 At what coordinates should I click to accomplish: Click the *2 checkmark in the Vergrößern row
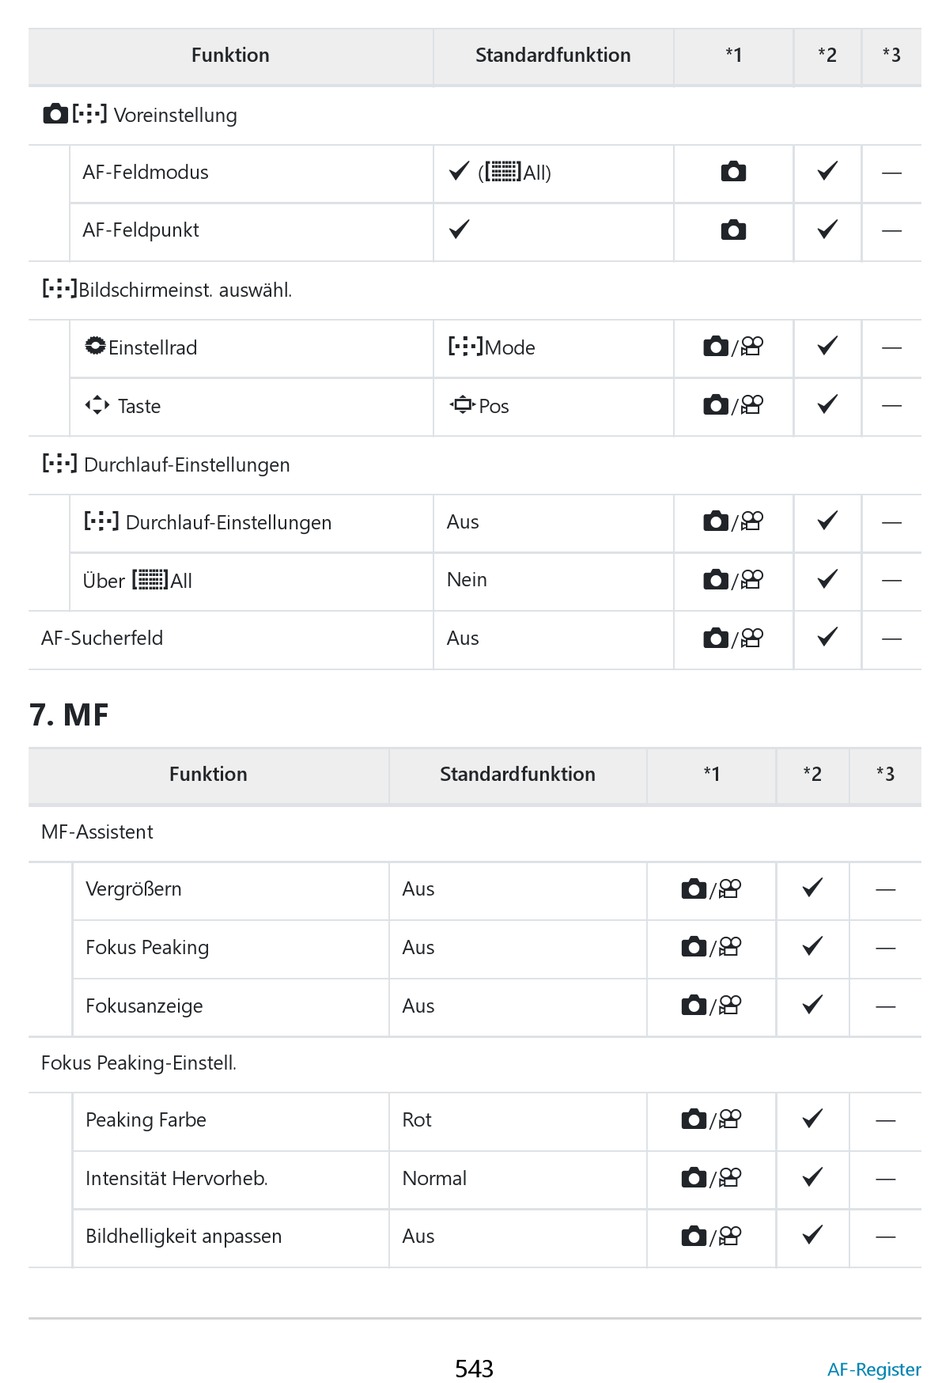pyautogui.click(x=813, y=888)
